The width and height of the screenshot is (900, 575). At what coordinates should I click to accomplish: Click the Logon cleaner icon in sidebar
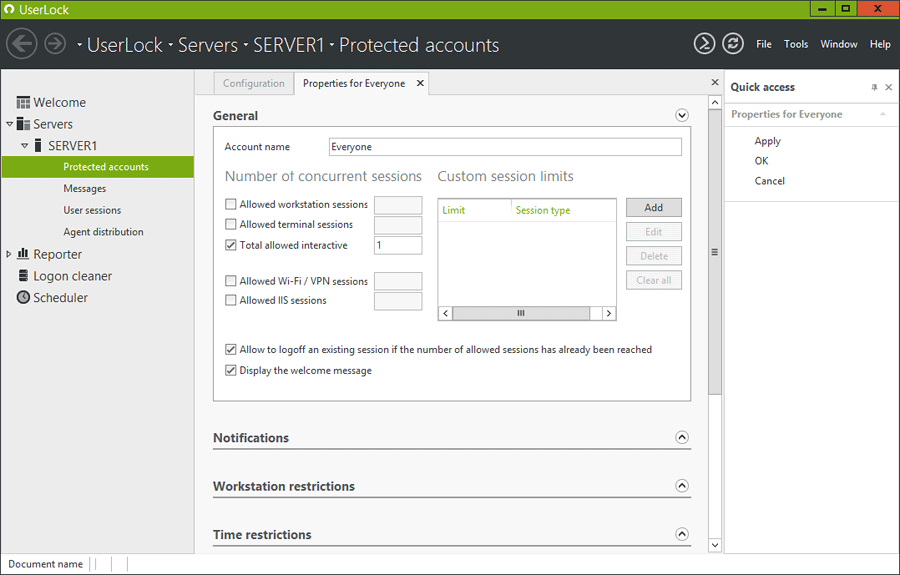pyautogui.click(x=23, y=276)
